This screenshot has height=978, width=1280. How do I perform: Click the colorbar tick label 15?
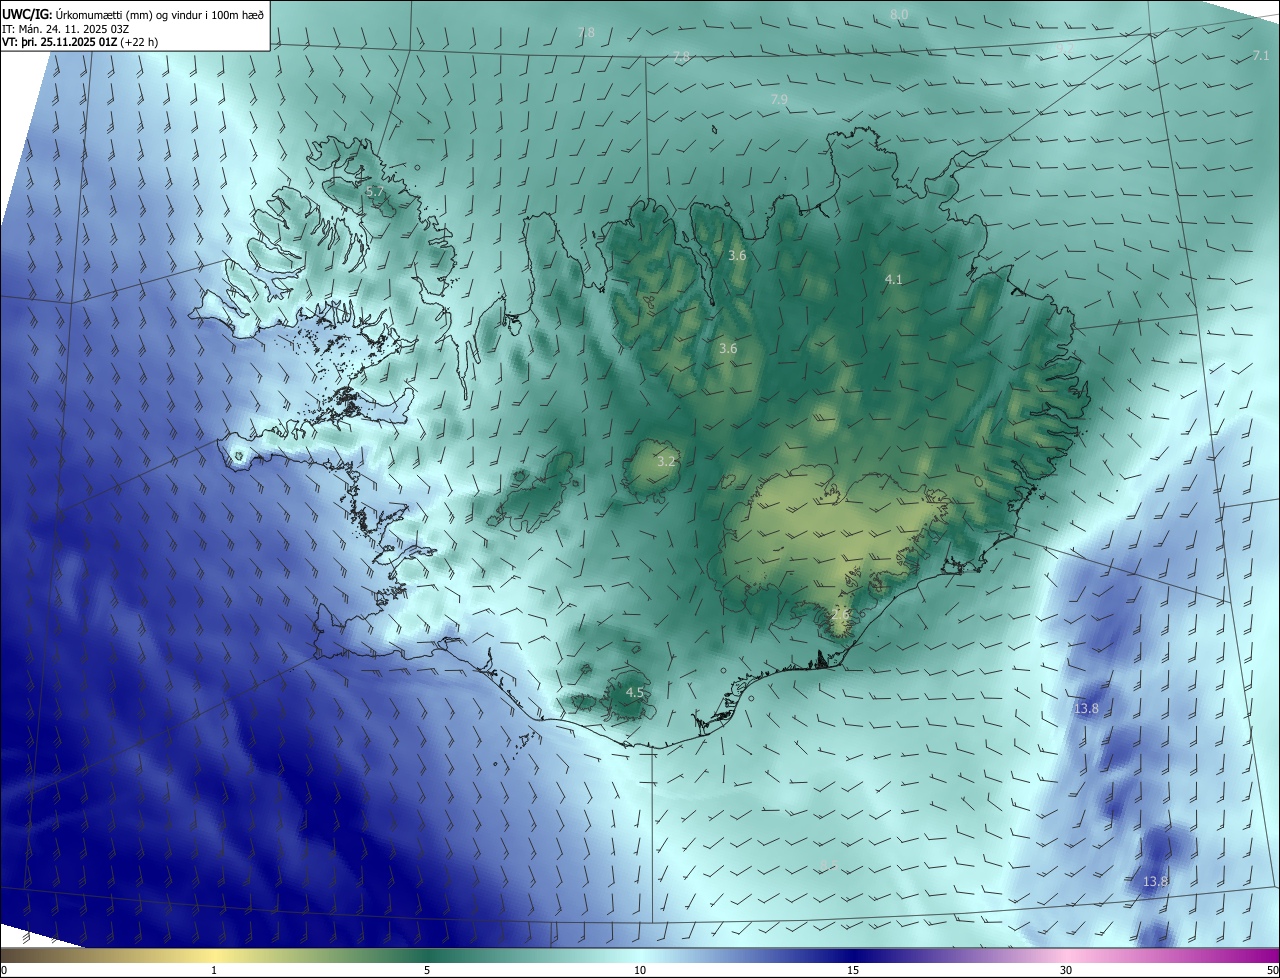(853, 971)
